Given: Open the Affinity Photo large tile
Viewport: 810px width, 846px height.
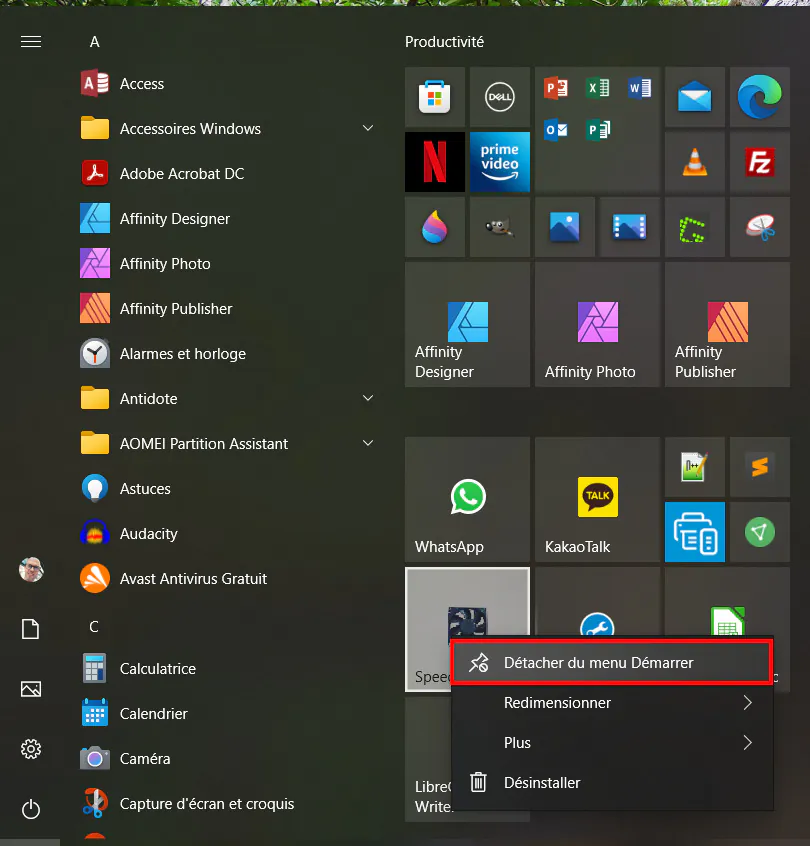Looking at the screenshot, I should tap(597, 325).
